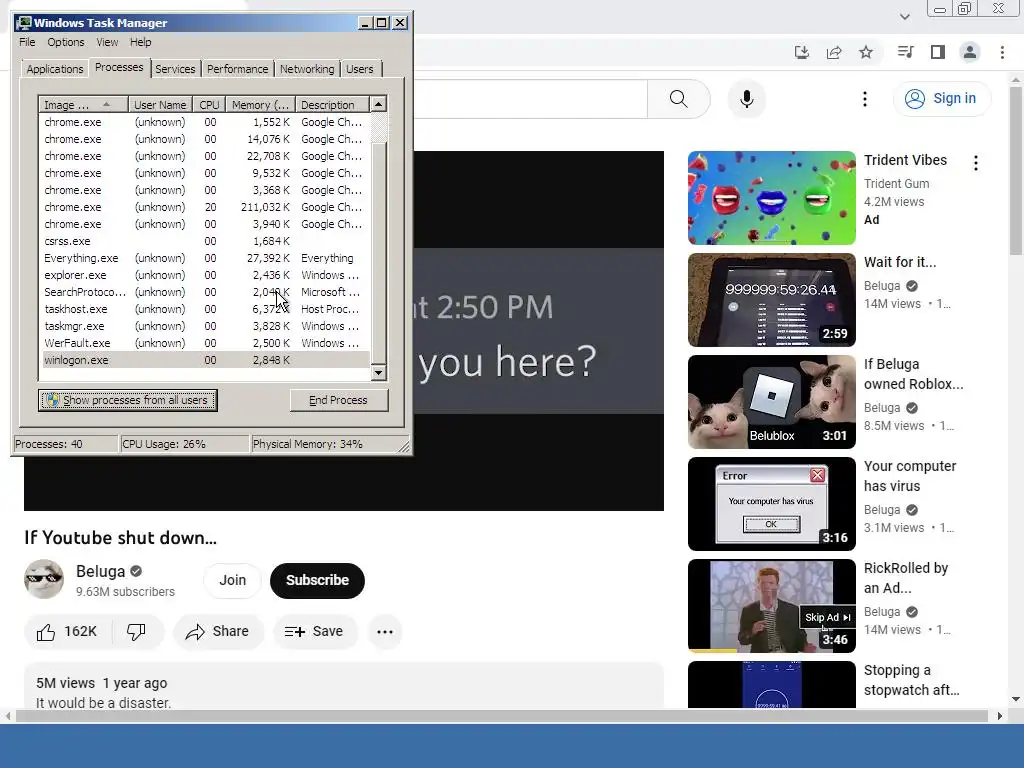Click the Subscribe button
Screen dimensions: 1024x768
pos(317,581)
